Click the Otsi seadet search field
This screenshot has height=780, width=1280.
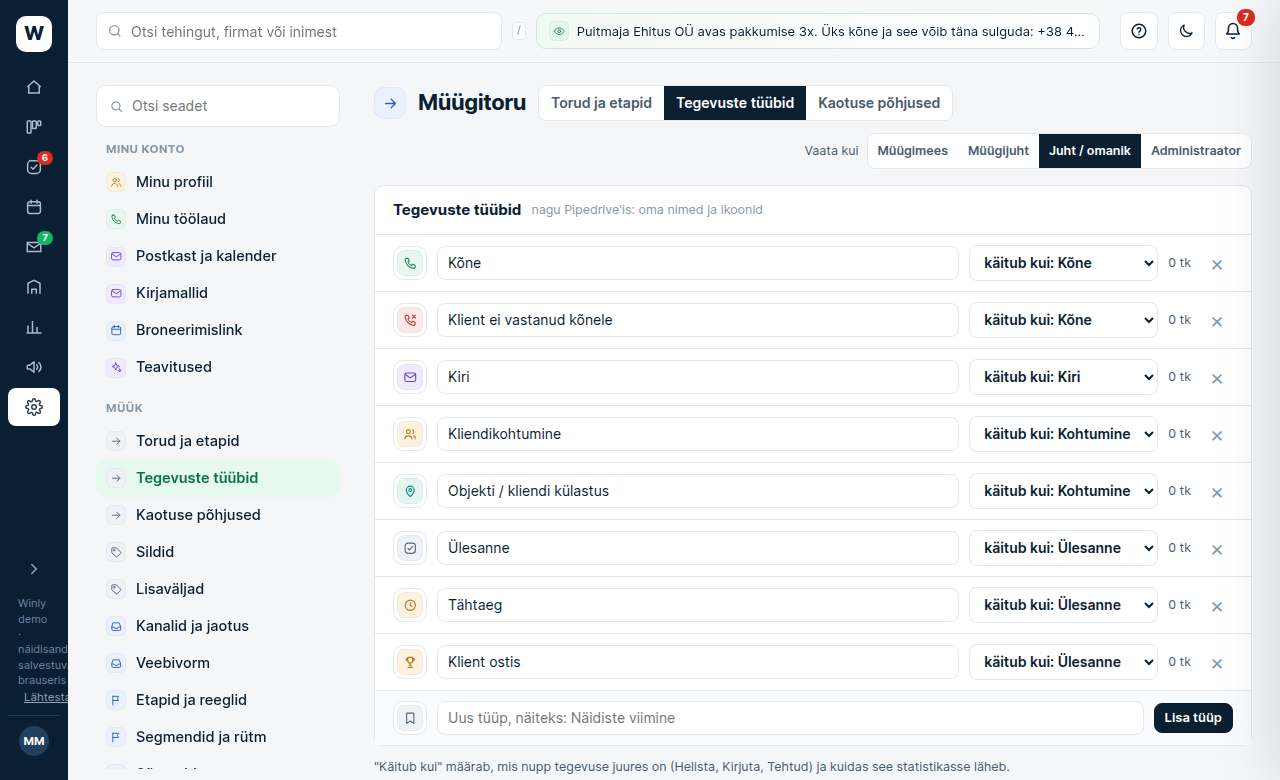point(218,106)
